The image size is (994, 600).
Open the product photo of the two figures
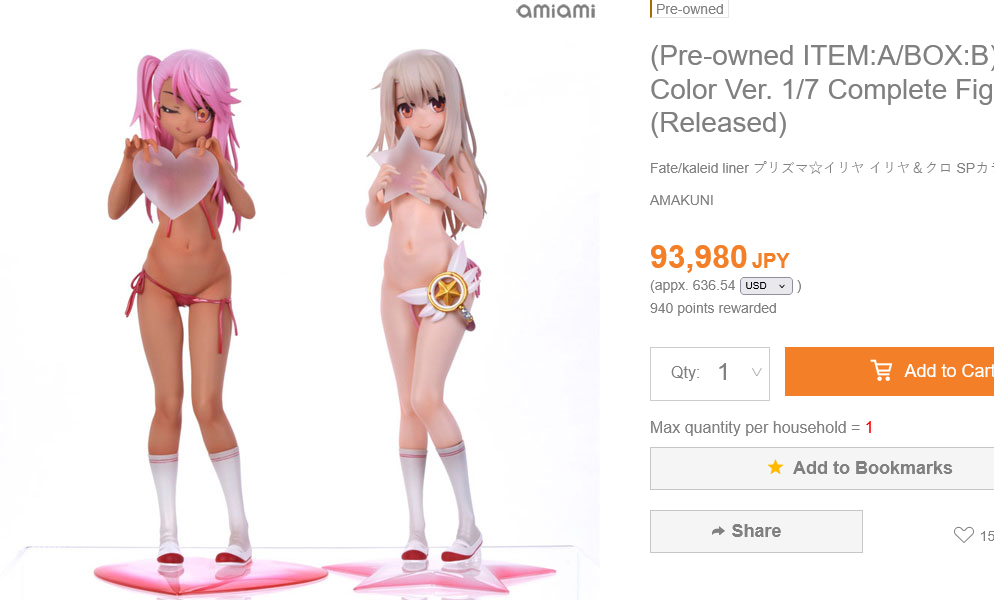click(300, 304)
